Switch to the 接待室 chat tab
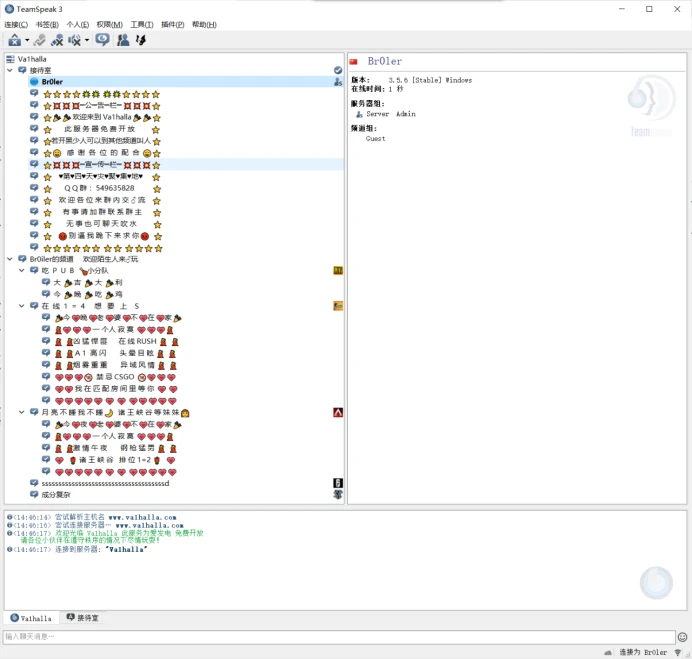The width and height of the screenshot is (692, 659). (83, 618)
